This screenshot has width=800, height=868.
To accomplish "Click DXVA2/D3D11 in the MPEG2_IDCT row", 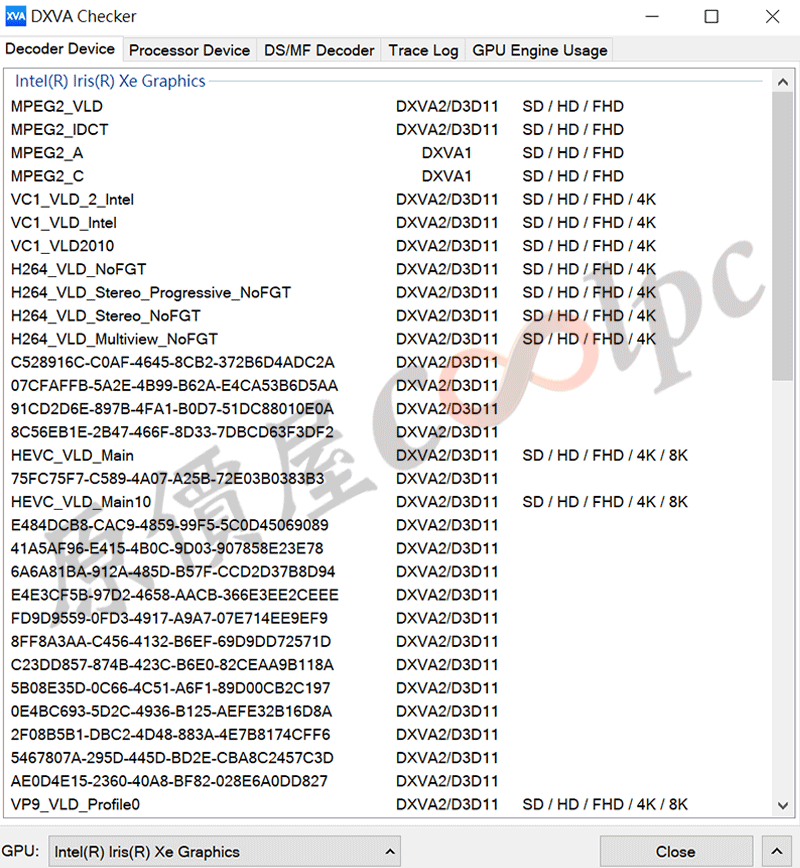I will [x=447, y=130].
